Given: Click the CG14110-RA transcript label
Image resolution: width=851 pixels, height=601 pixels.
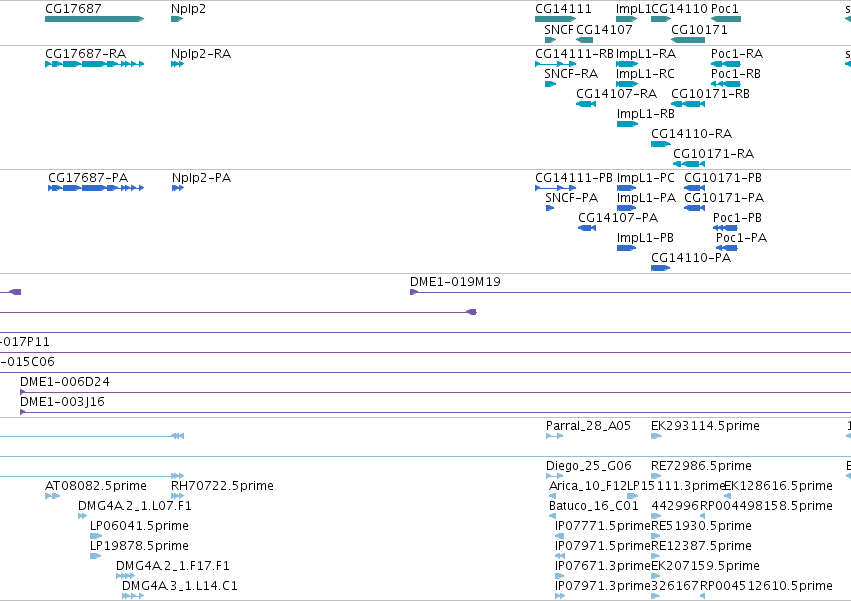Looking at the screenshot, I should pyautogui.click(x=691, y=134).
